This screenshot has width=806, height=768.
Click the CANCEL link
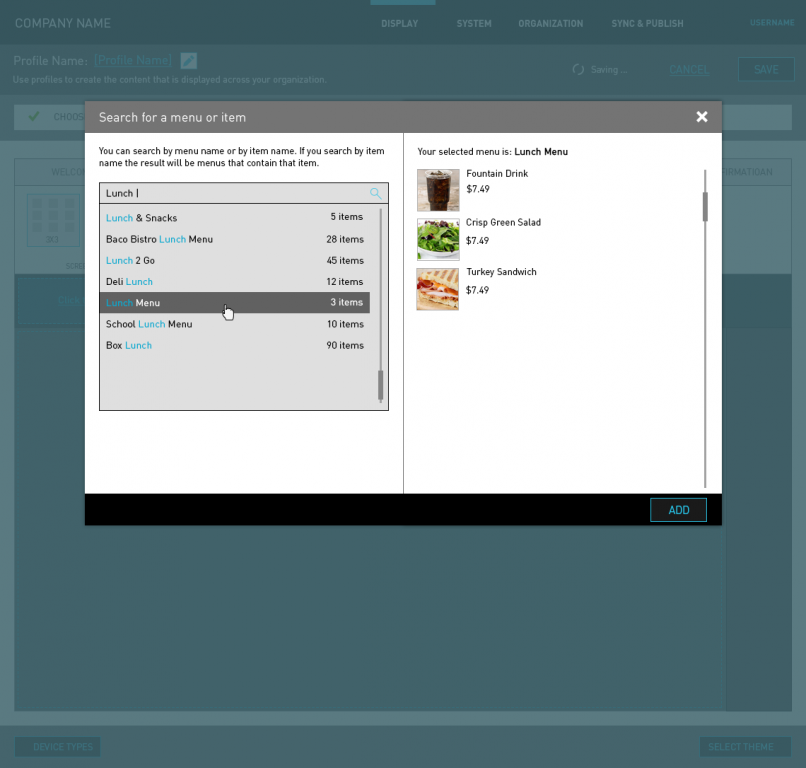689,70
